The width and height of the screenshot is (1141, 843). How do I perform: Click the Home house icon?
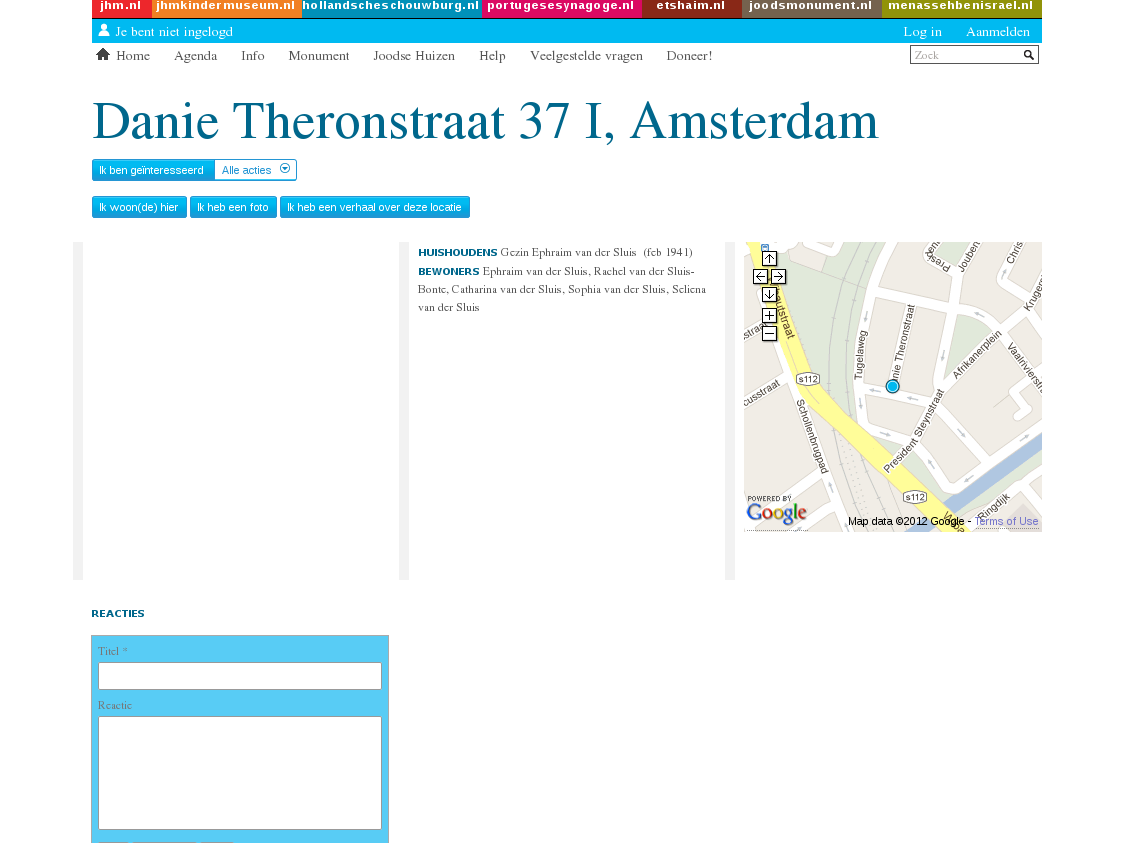coord(103,55)
